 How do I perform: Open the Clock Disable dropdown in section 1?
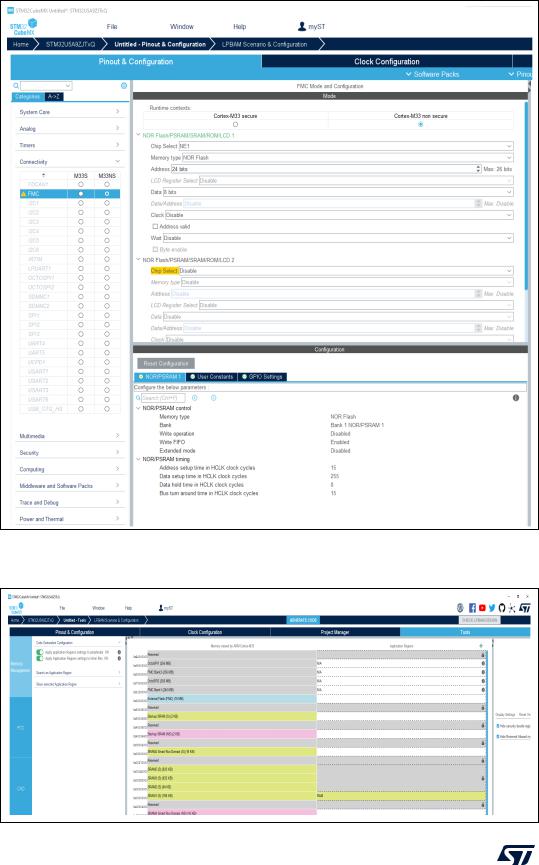(339, 215)
